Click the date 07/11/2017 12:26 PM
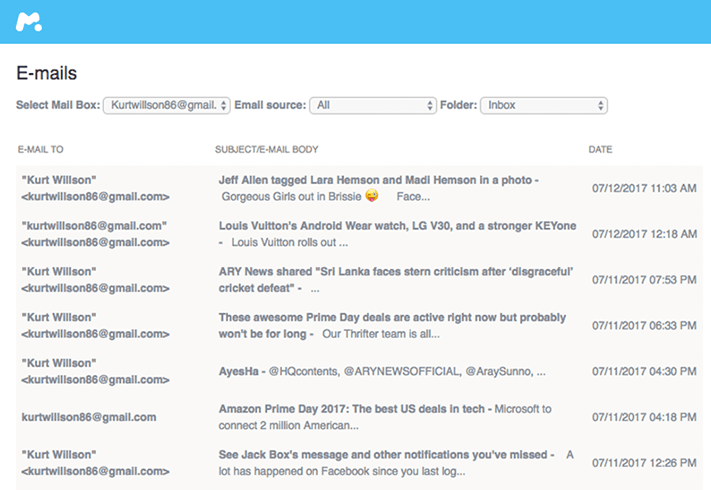 click(644, 463)
